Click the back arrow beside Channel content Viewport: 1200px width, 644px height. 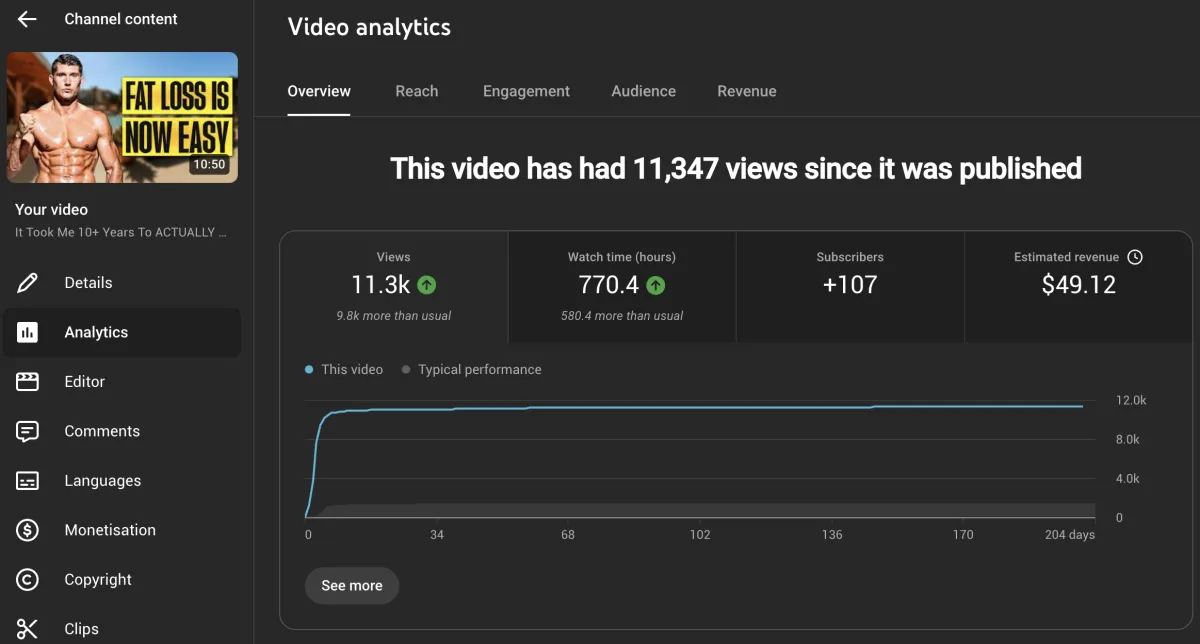coord(27,19)
